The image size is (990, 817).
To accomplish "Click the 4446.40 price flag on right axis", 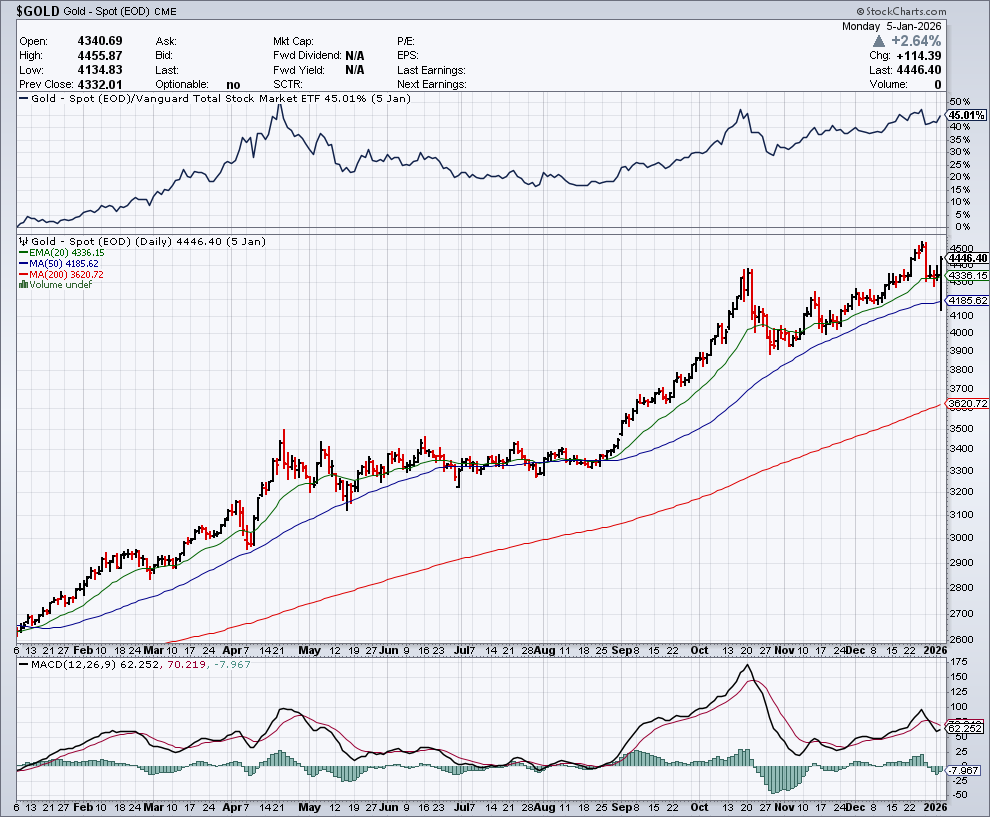I will [966, 257].
